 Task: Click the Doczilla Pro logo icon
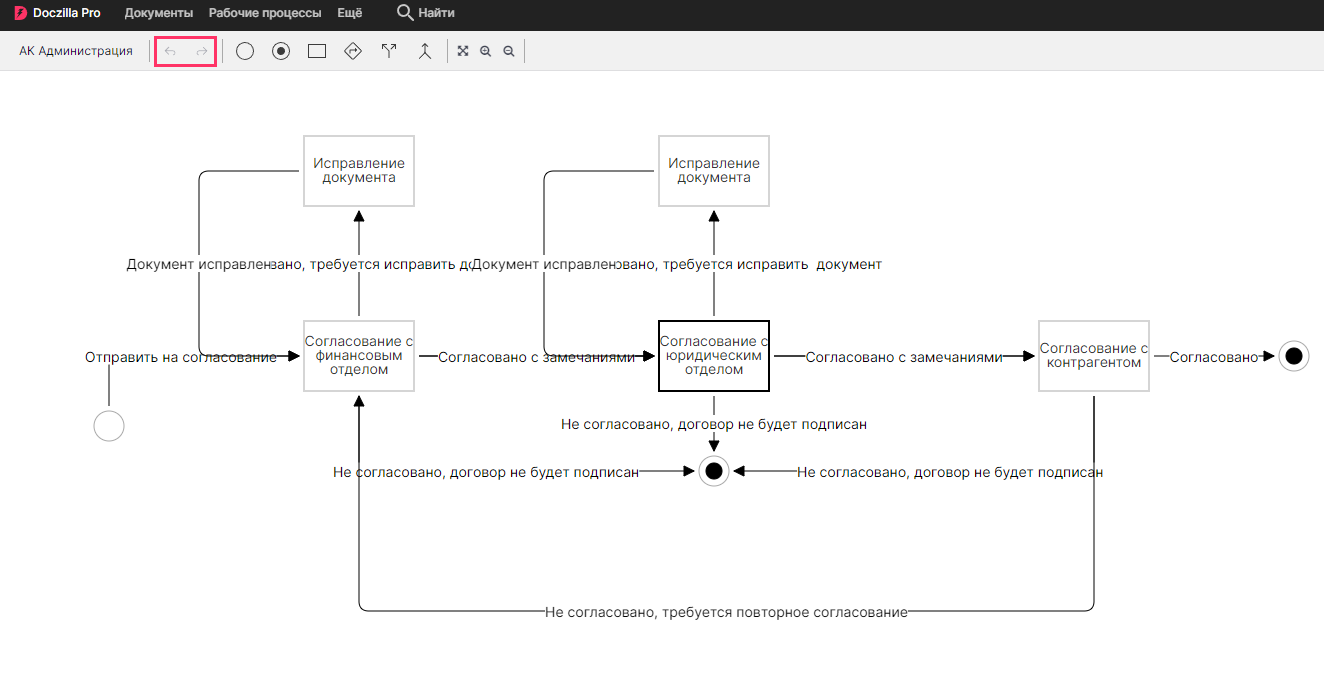[20, 13]
